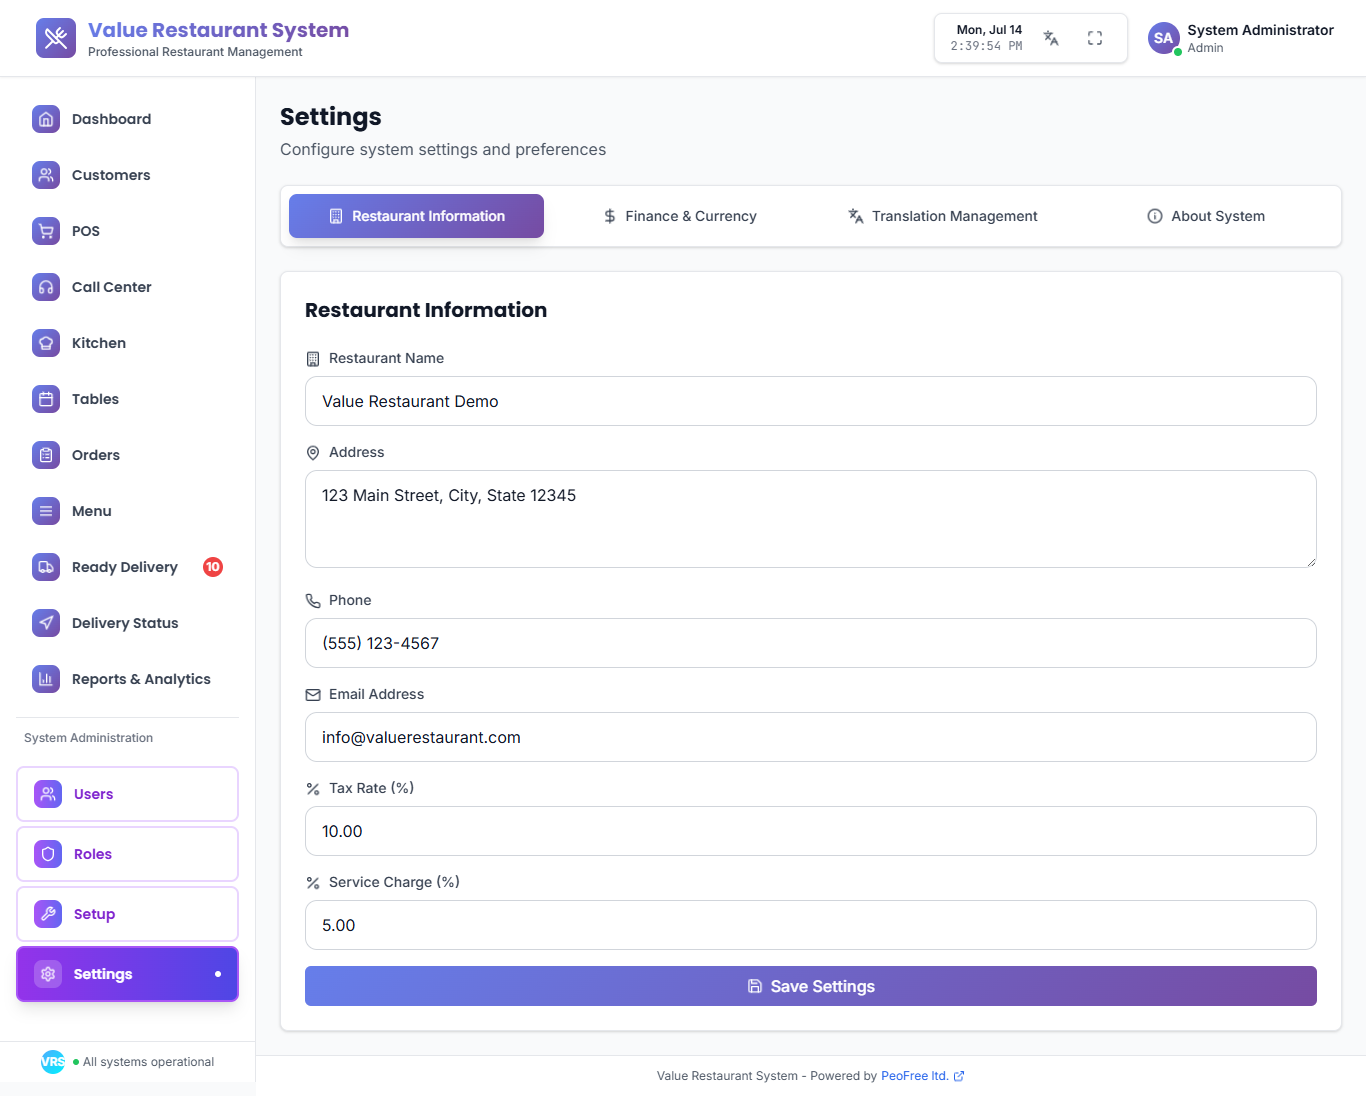Screen dimensions: 1366x1096
Task: Click the POS shopping cart icon
Action: (46, 231)
